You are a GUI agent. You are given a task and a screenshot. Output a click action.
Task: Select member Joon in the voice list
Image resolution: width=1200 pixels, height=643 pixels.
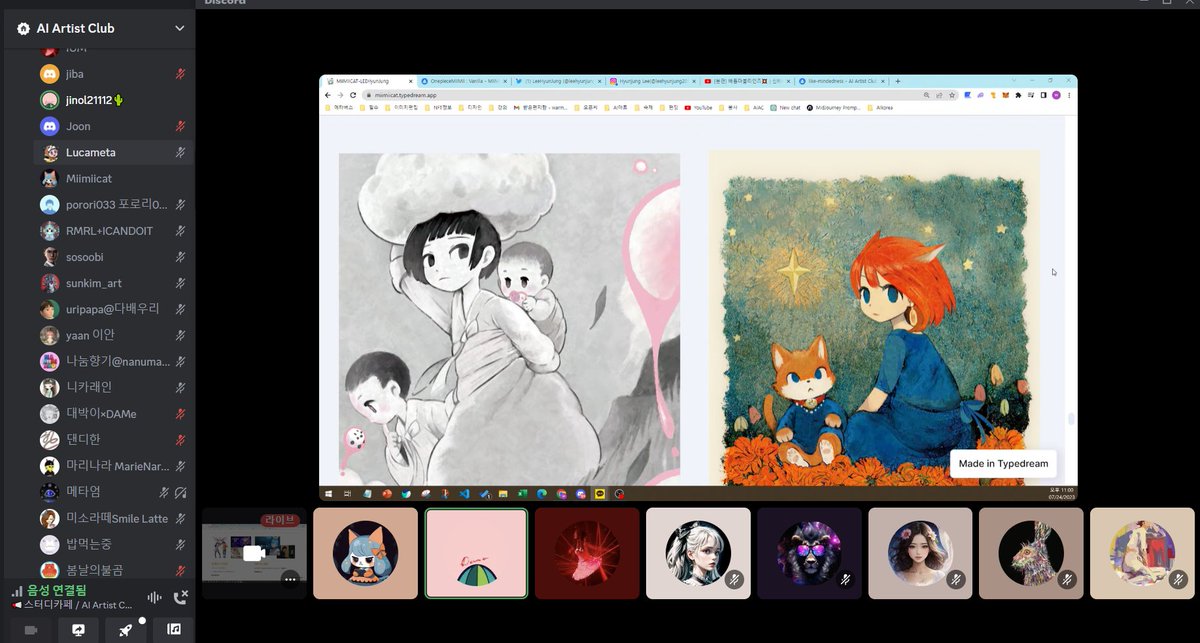point(115,126)
